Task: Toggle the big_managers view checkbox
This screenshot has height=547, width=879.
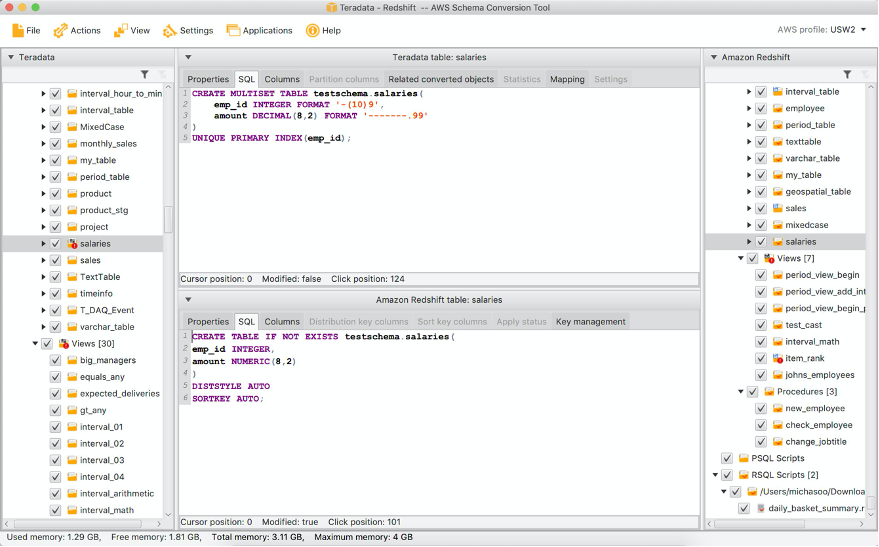Action: 56,360
